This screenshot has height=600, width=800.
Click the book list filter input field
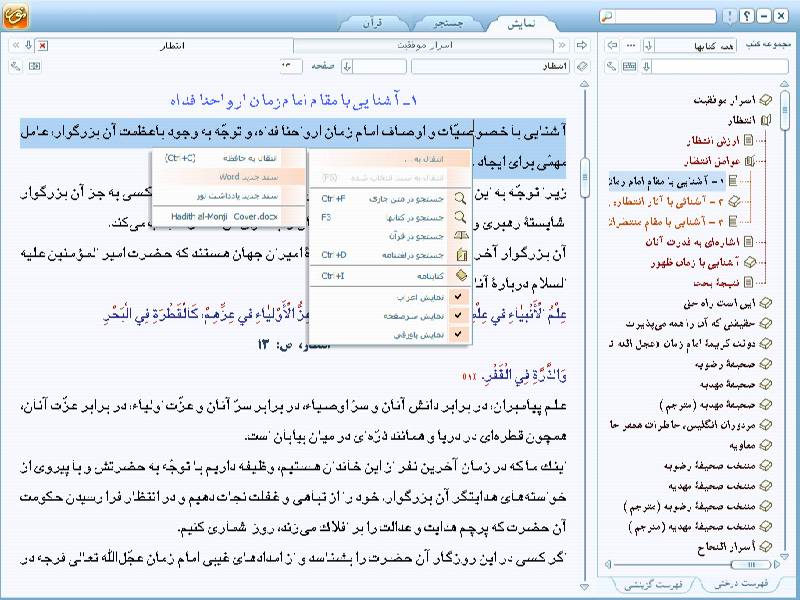coord(720,66)
